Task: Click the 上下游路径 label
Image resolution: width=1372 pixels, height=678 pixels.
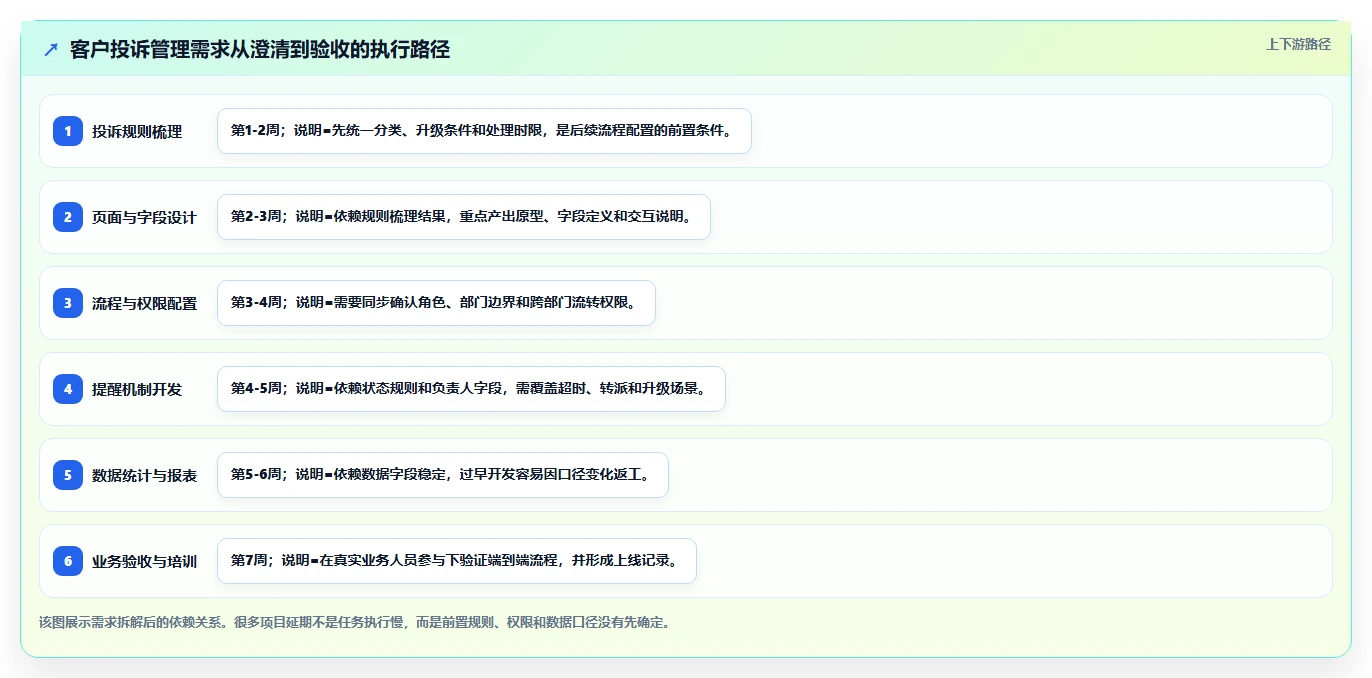Action: click(1298, 44)
